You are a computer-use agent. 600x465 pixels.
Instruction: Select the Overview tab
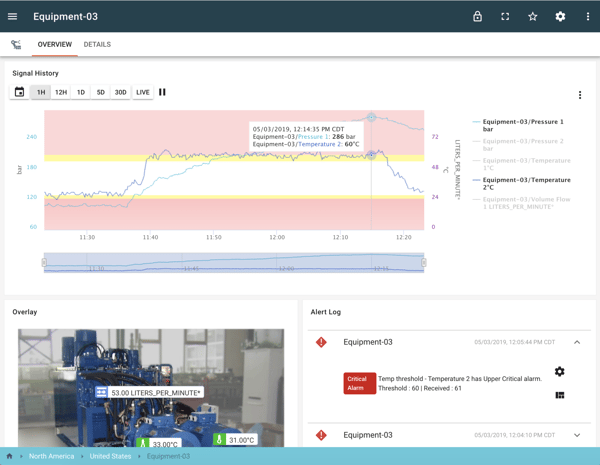point(54,45)
